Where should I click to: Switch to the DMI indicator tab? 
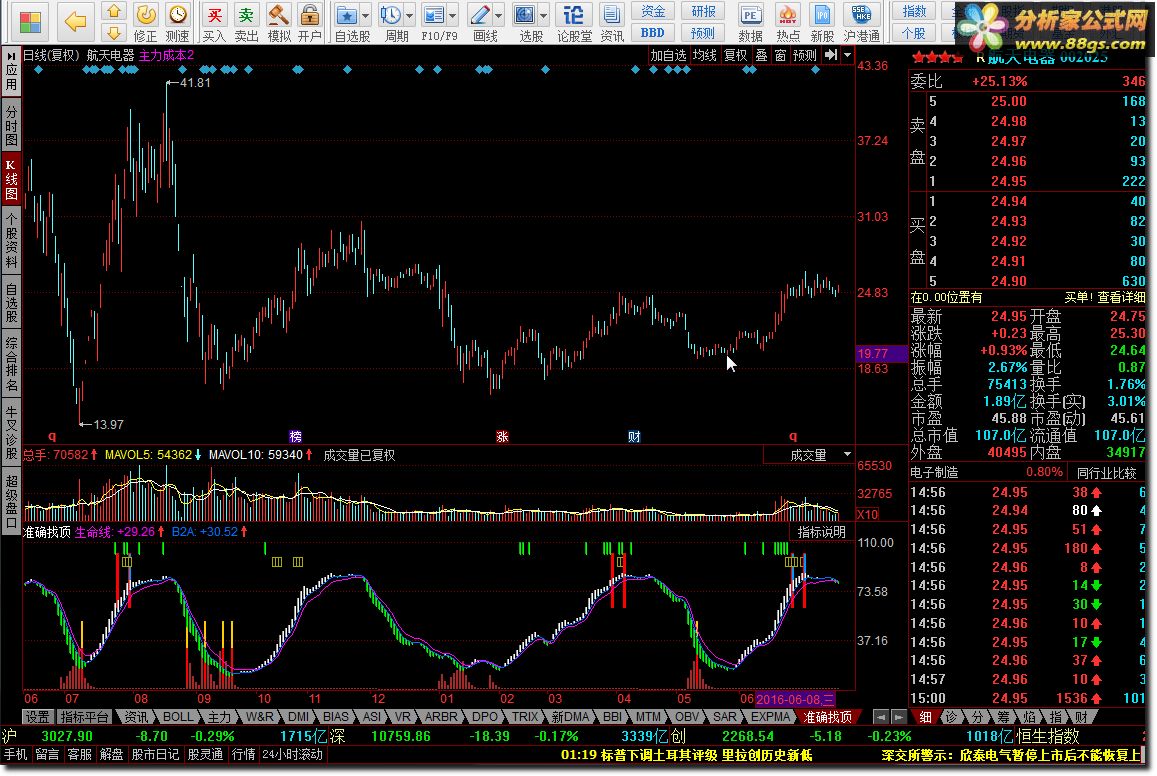298,716
